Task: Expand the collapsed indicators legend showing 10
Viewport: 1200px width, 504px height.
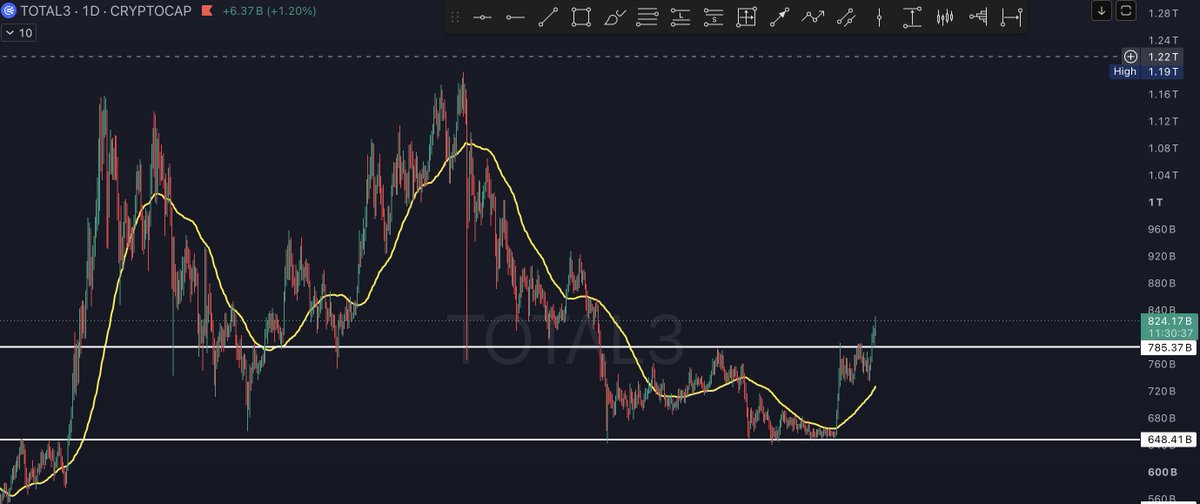Action: click(18, 33)
